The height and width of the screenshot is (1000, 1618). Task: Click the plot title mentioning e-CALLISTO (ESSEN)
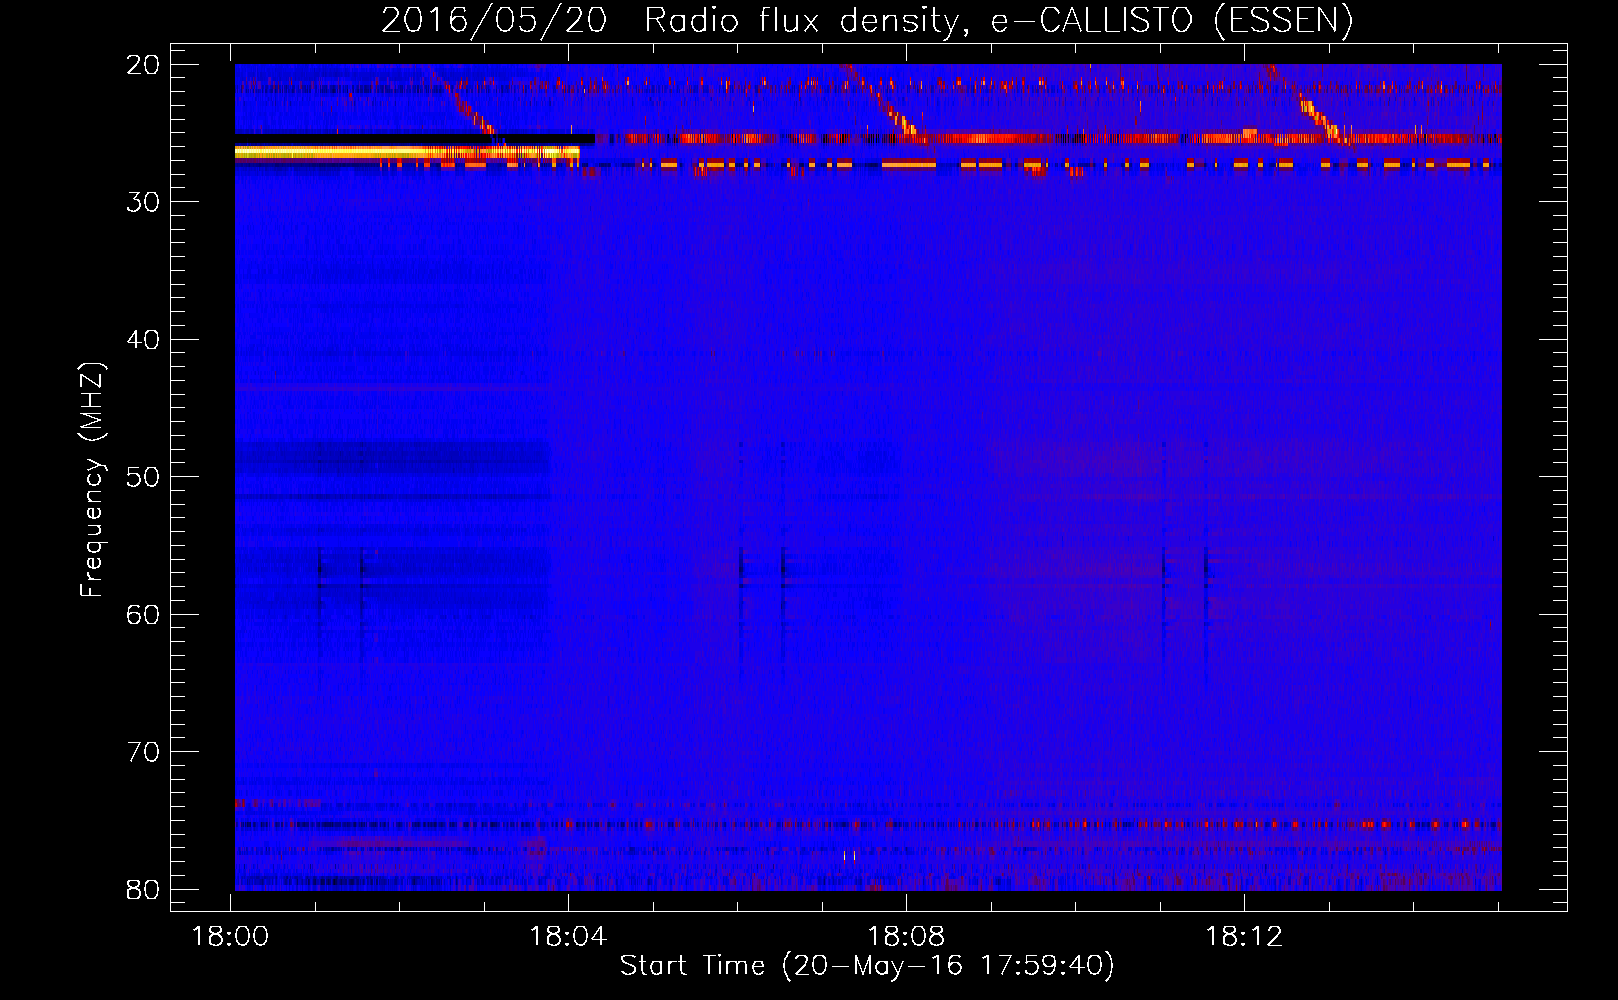click(867, 20)
